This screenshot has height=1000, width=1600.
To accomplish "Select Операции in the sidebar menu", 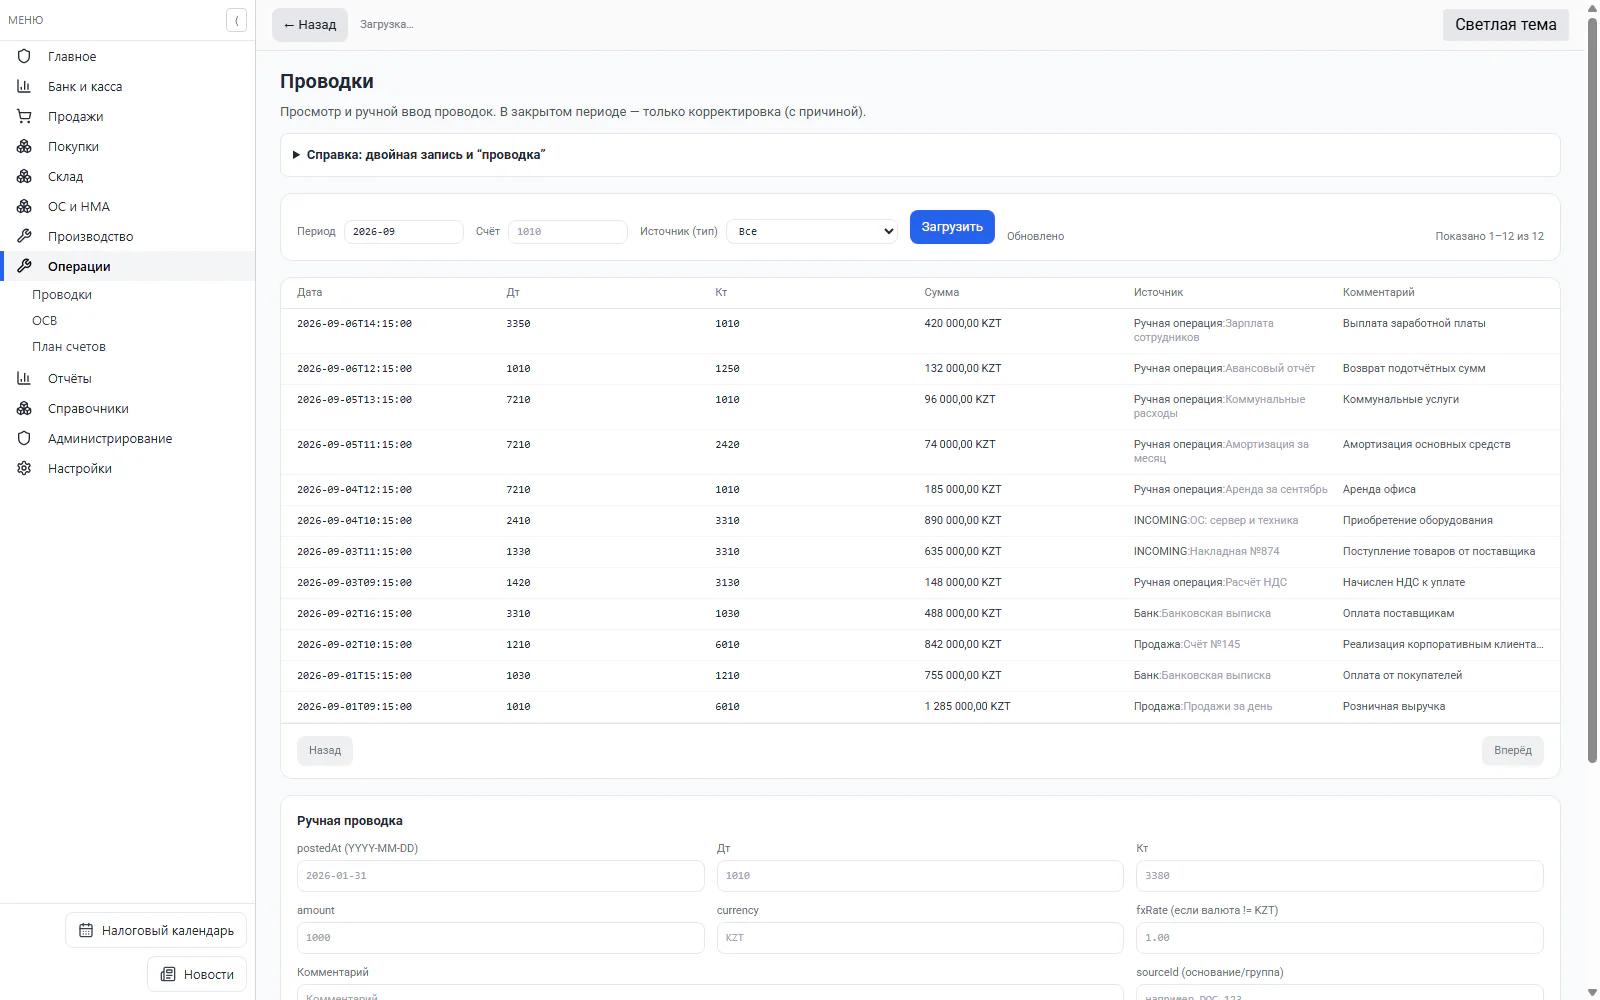I will pyautogui.click(x=128, y=266).
